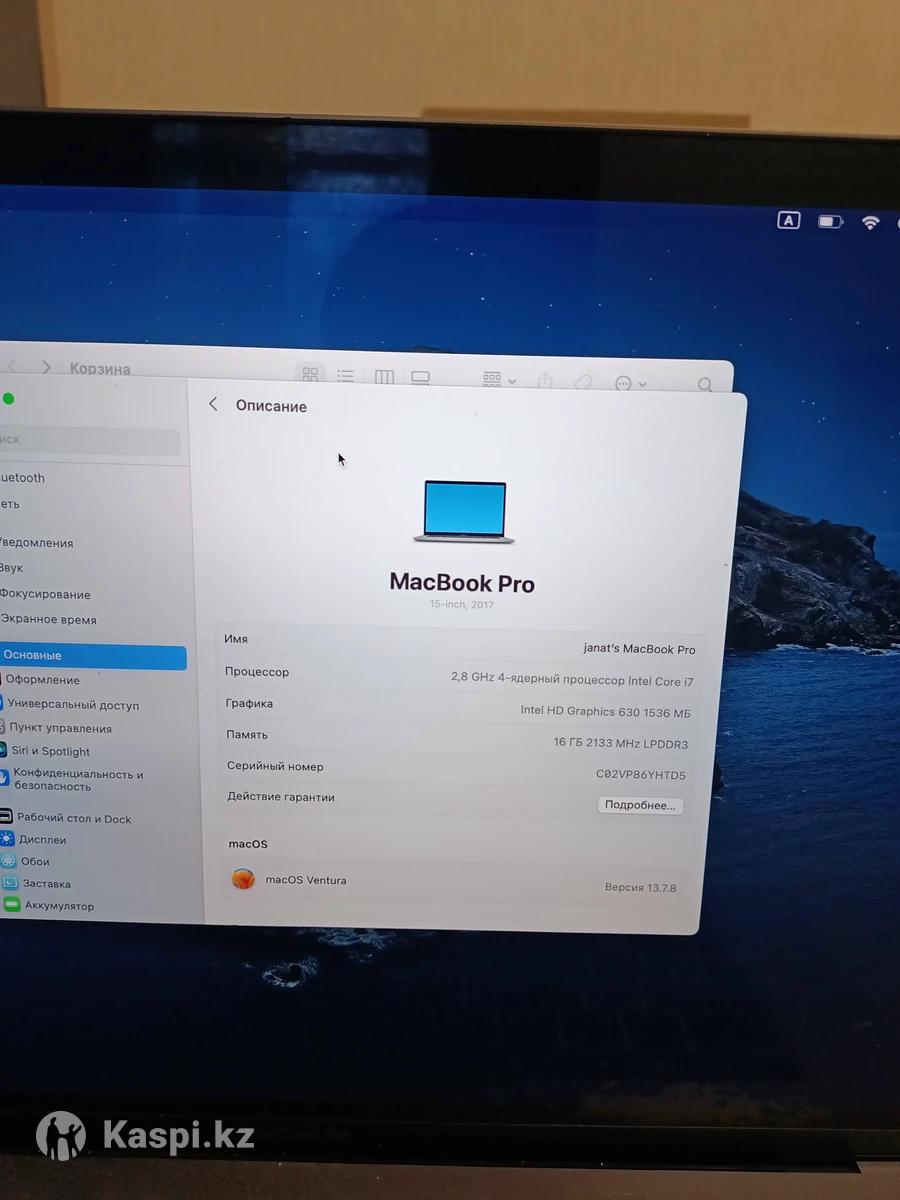Select Дисплеи in the sidebar
Image resolution: width=900 pixels, height=1200 pixels.
click(x=42, y=839)
